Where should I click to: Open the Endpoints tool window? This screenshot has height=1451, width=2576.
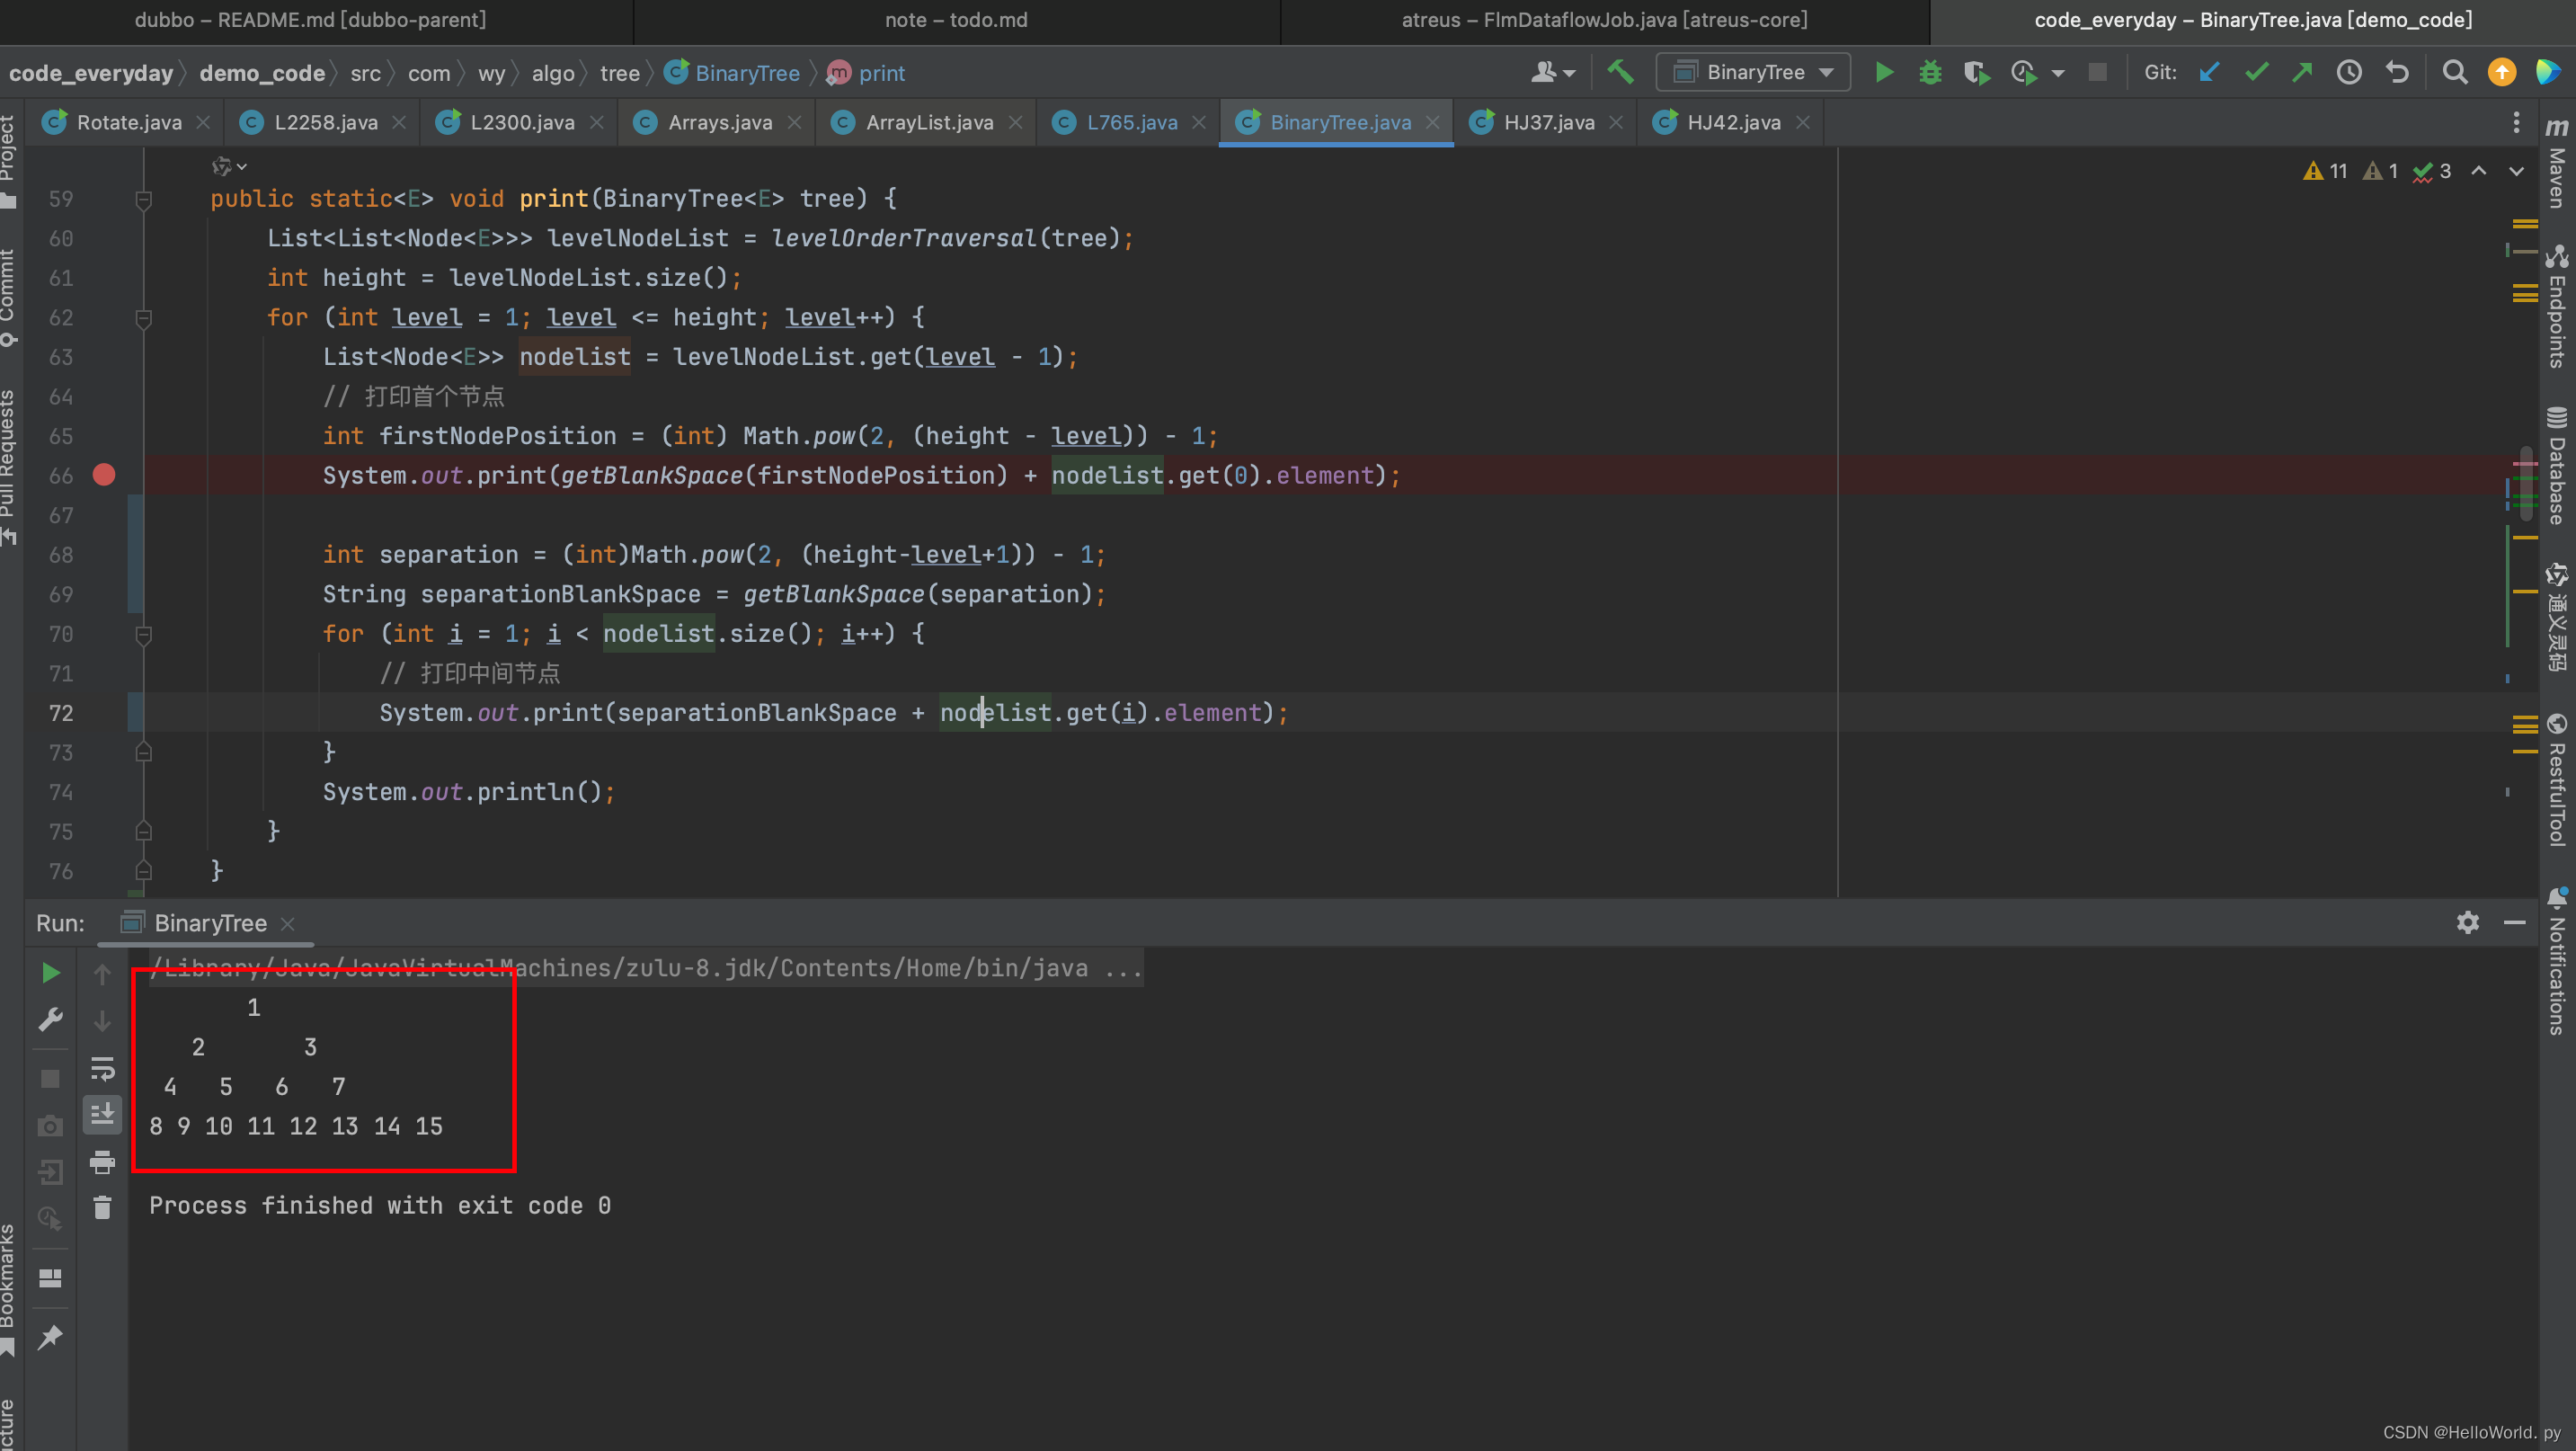click(2557, 306)
